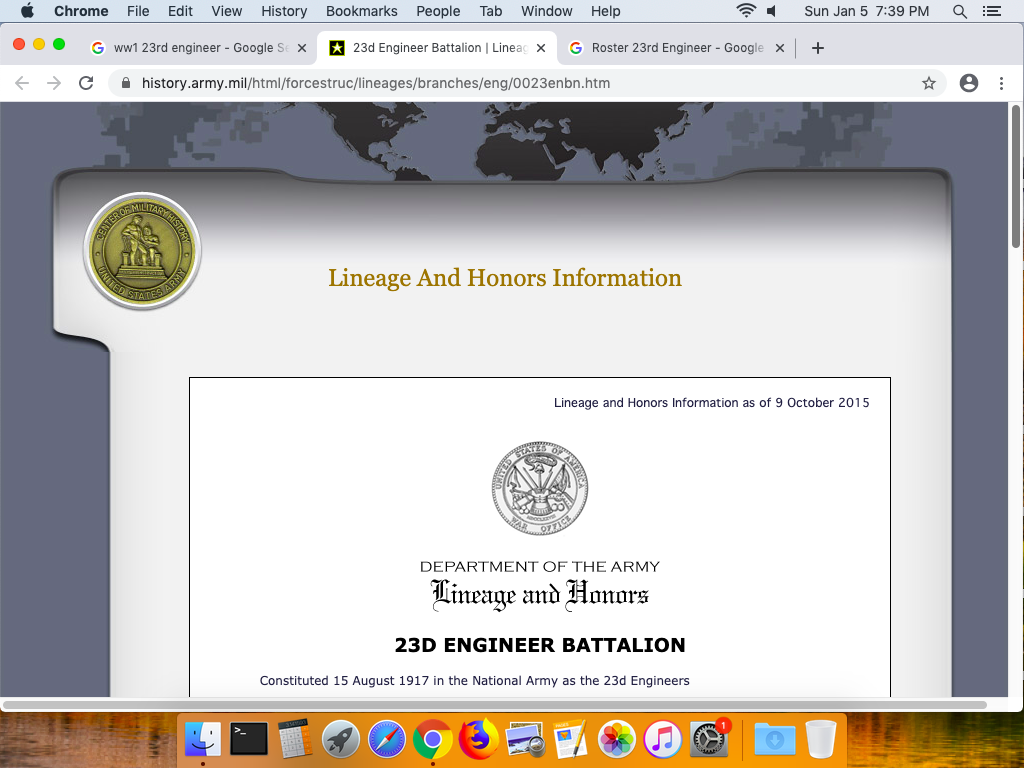Open the History menu in the menu bar
The width and height of the screenshot is (1024, 768).
click(x=284, y=11)
